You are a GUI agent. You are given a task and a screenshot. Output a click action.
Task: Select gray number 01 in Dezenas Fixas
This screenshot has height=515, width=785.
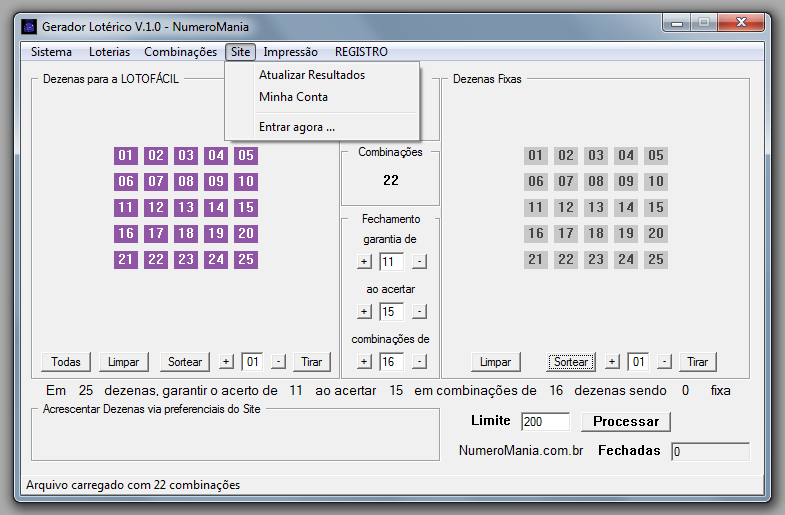(536, 155)
